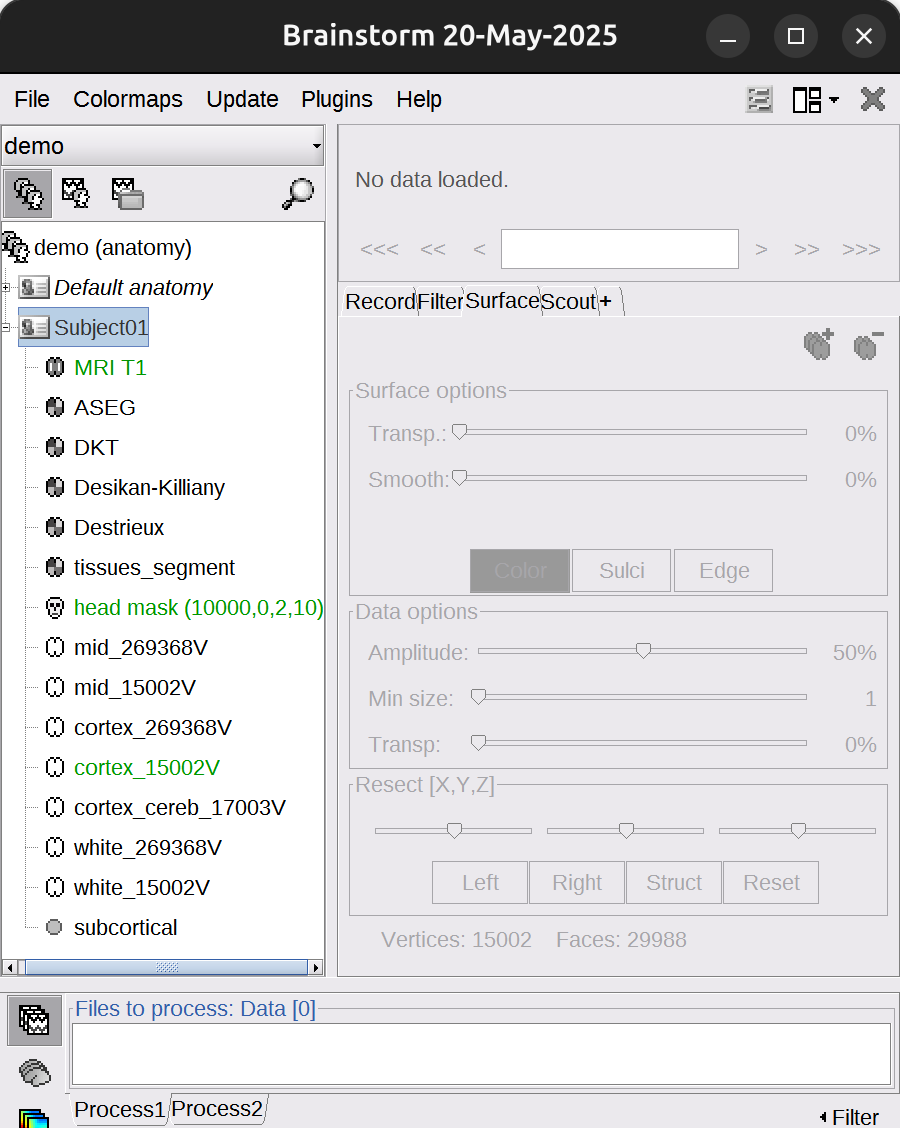
Task: Close all figures with X icon
Action: [873, 99]
